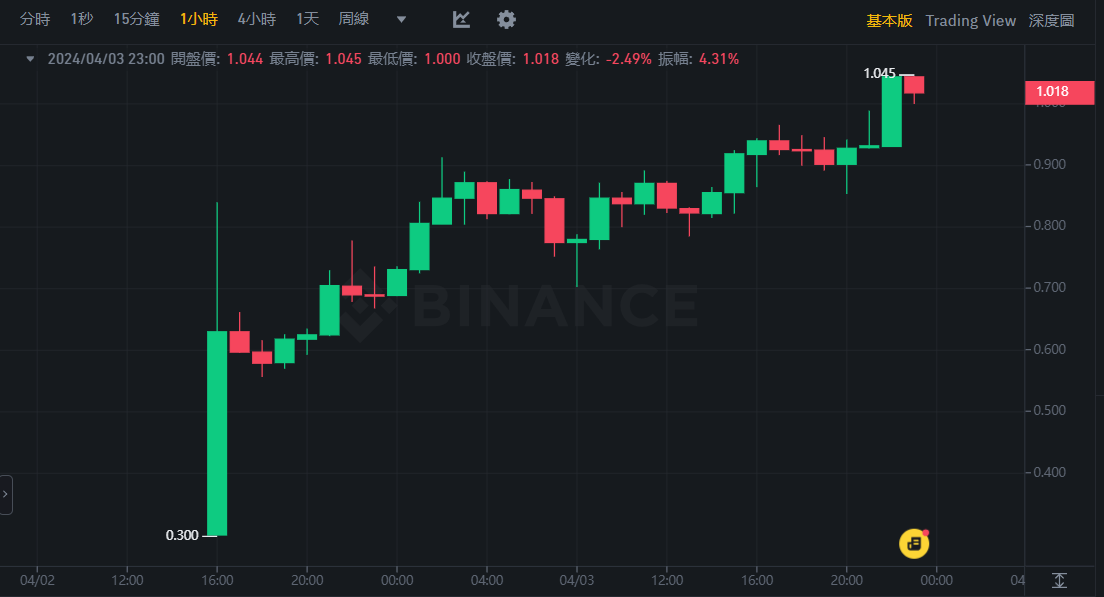
Task: Open chart settings gear icon
Action: coord(506,20)
